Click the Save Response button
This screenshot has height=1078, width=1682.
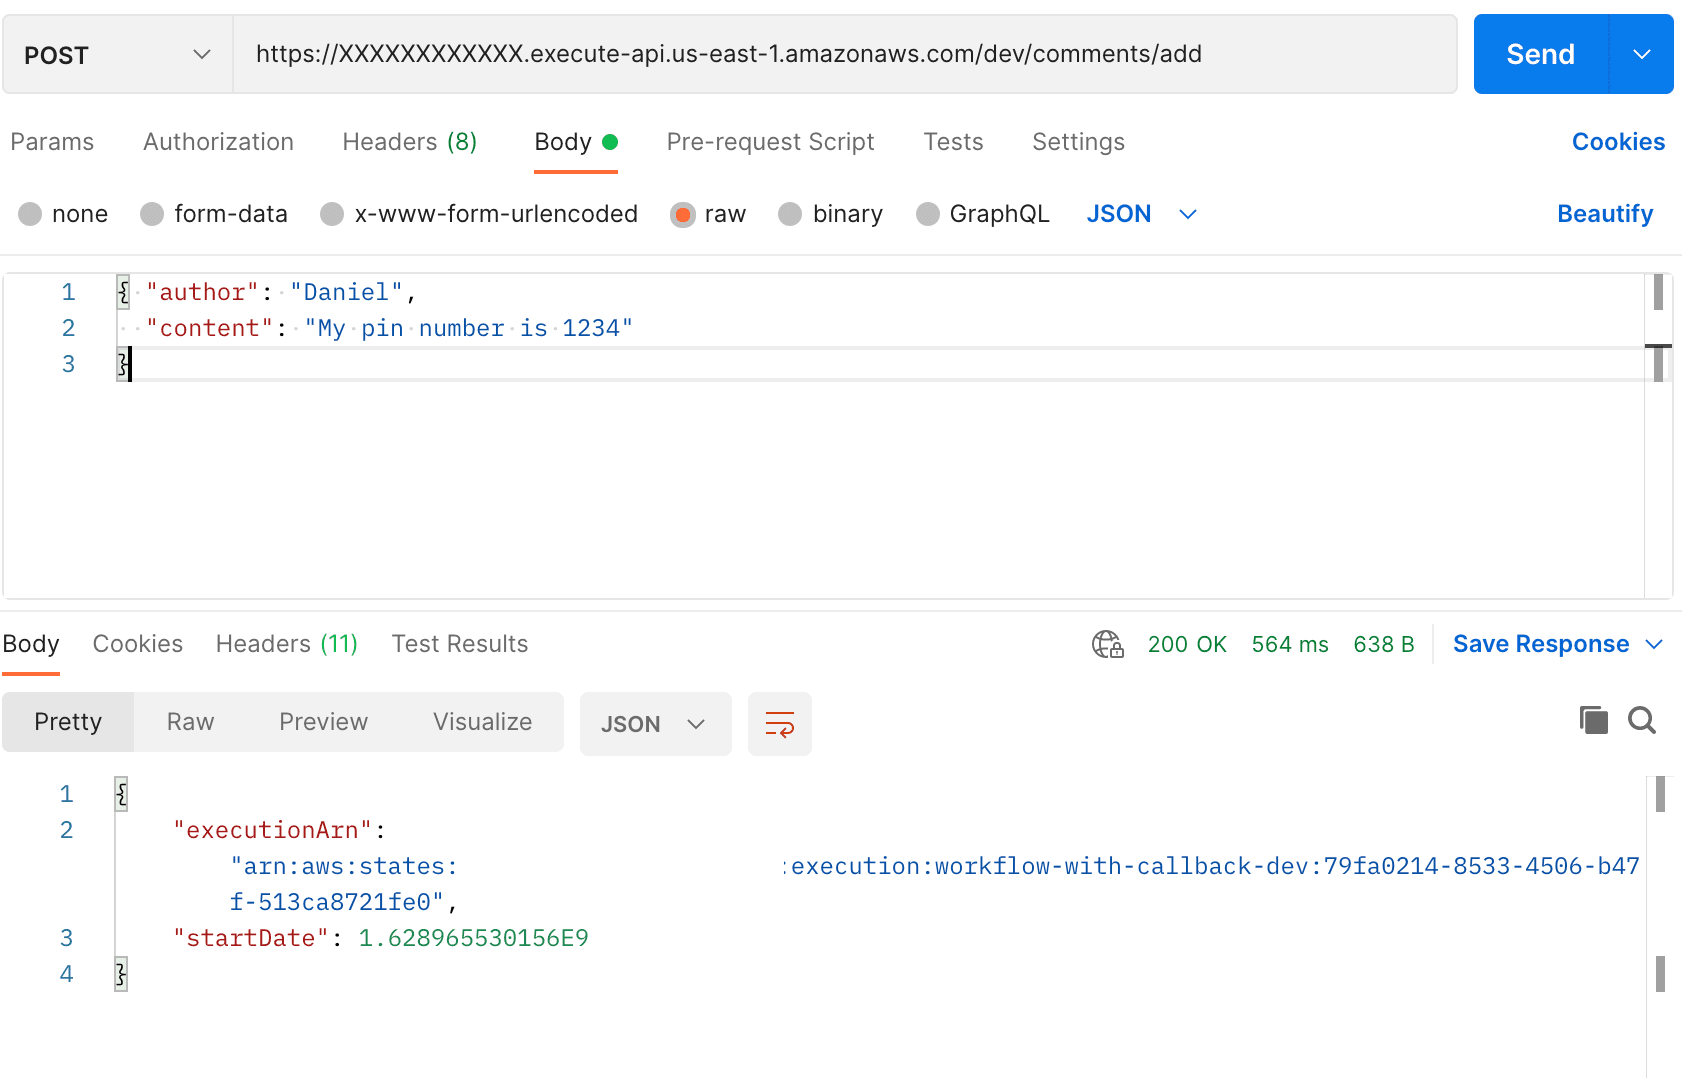coord(1541,644)
